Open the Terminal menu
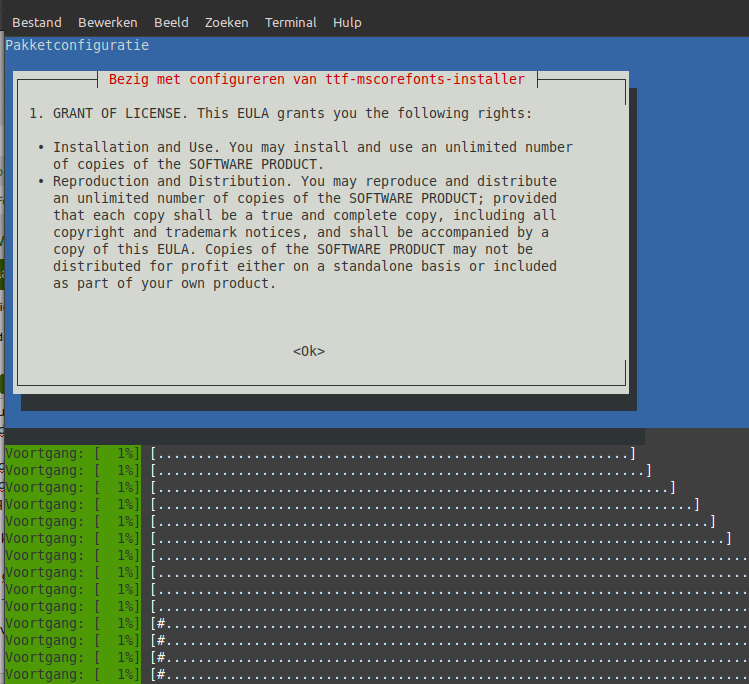Screen dimensions: 749x684 tap(290, 22)
